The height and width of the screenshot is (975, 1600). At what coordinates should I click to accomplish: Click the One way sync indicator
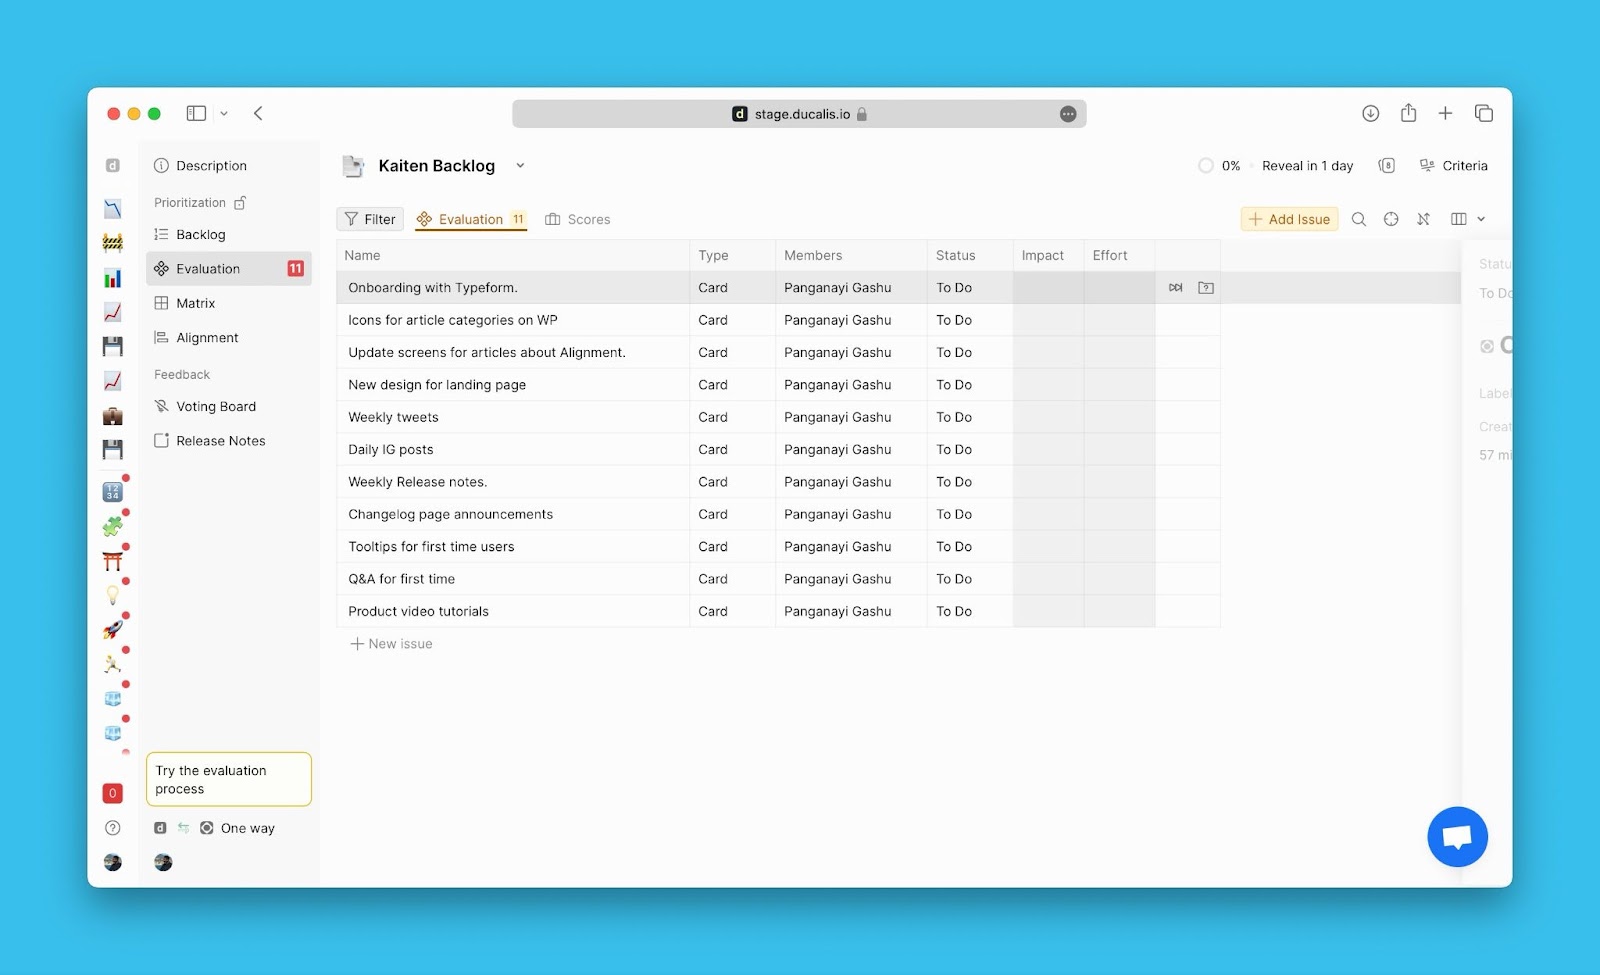point(237,828)
